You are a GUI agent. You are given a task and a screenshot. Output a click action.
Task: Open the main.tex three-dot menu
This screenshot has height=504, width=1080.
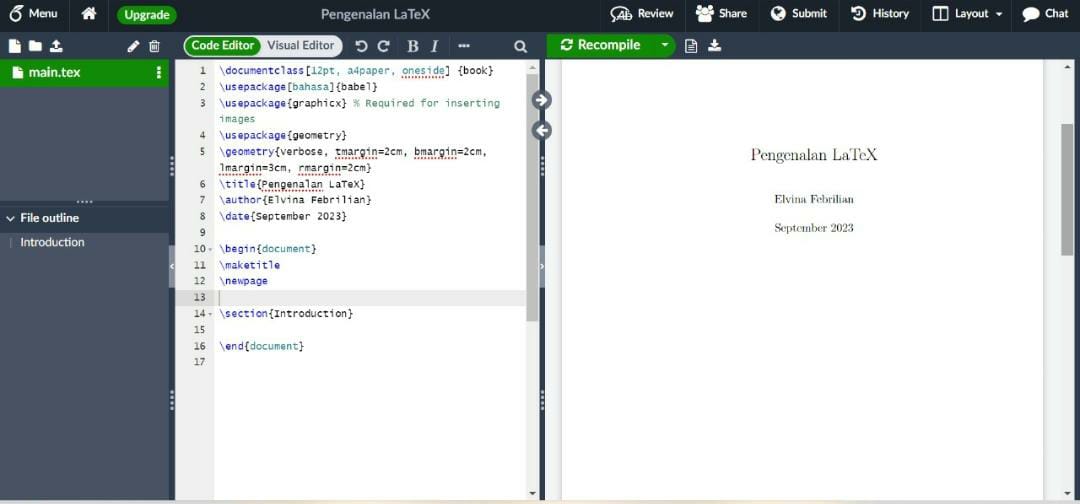(159, 72)
